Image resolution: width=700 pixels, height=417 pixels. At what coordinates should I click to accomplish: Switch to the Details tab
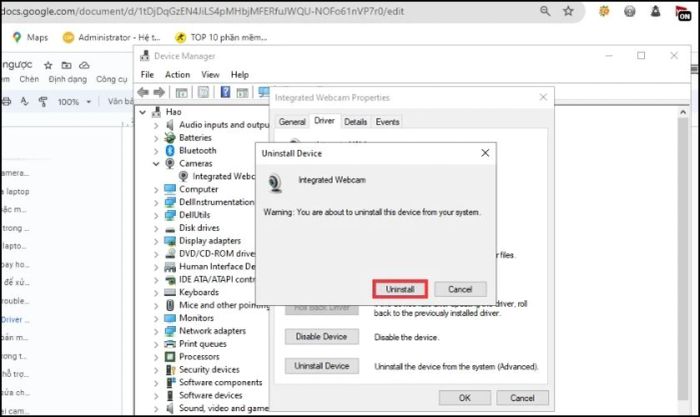pyautogui.click(x=356, y=122)
